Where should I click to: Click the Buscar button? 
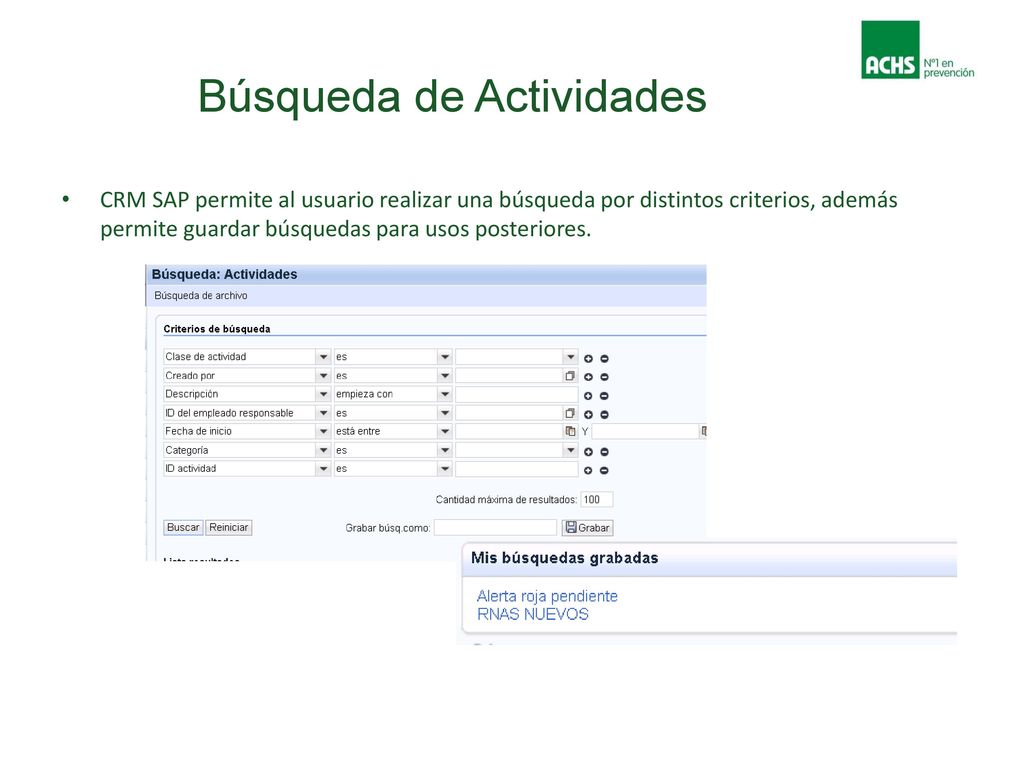[x=183, y=527]
